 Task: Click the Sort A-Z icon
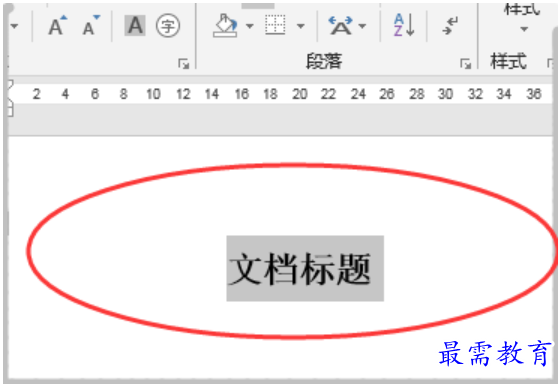tap(404, 25)
